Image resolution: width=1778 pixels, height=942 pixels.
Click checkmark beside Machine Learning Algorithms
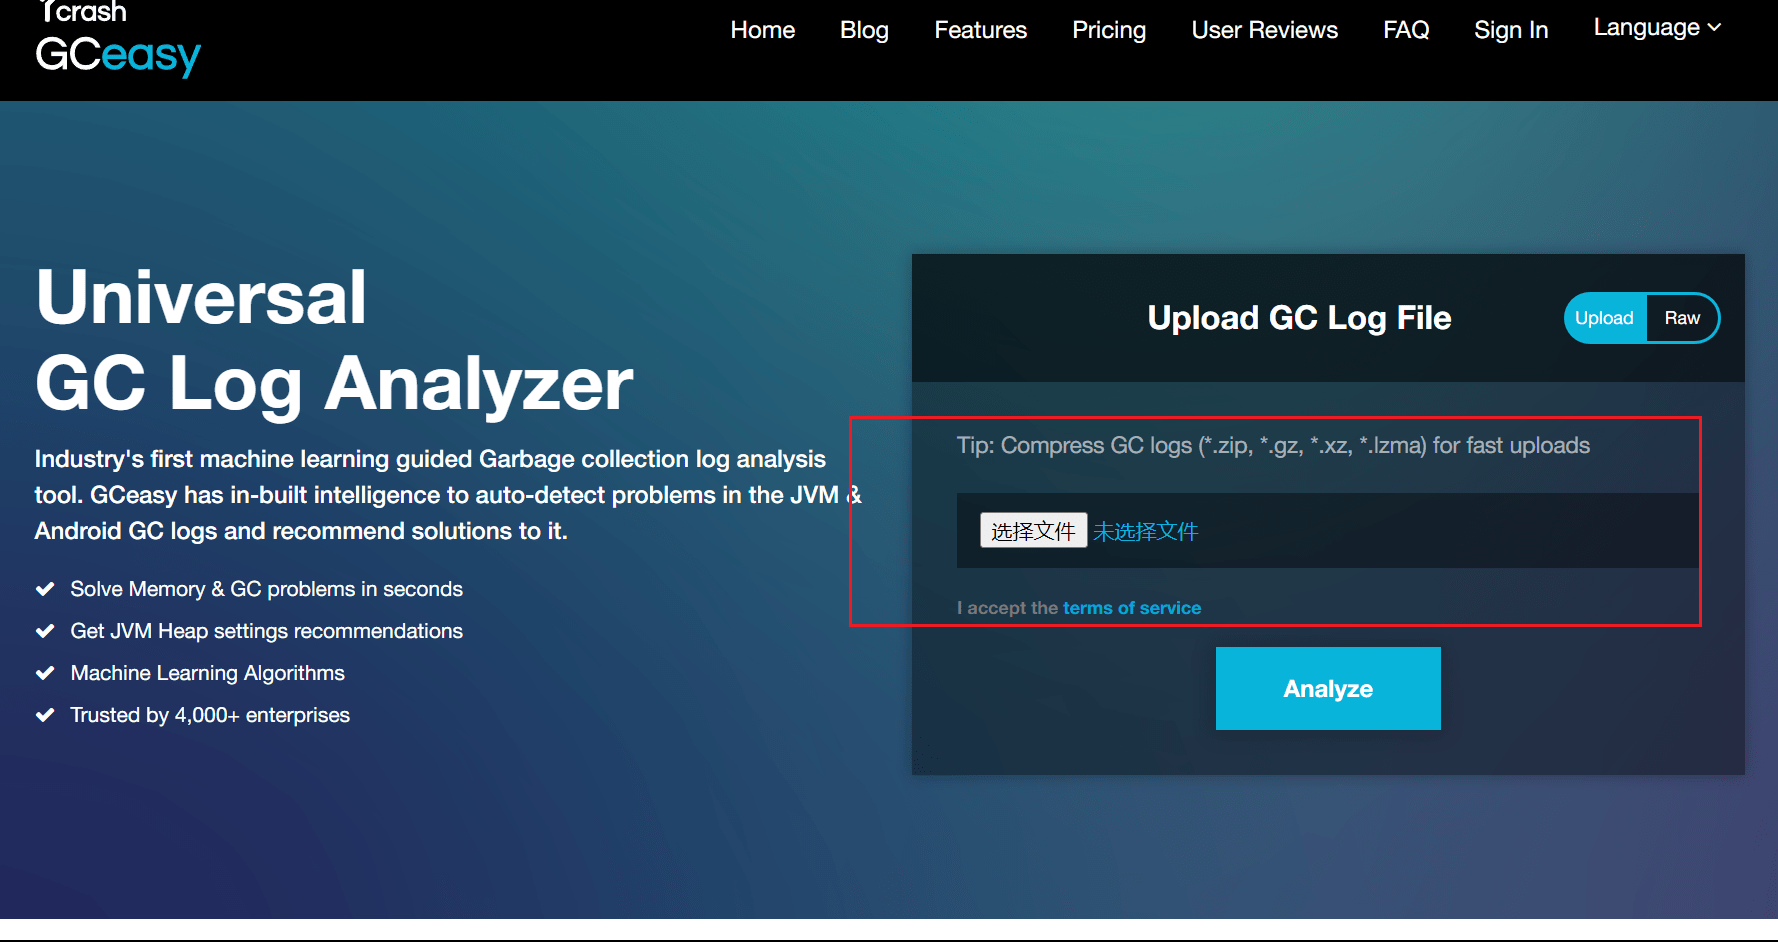point(45,673)
